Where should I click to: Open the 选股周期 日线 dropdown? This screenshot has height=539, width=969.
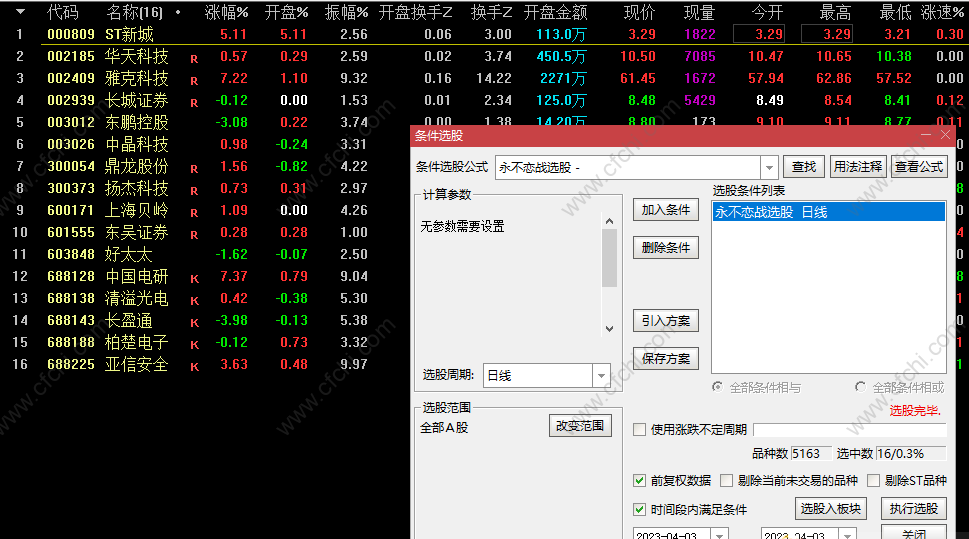tap(601, 375)
